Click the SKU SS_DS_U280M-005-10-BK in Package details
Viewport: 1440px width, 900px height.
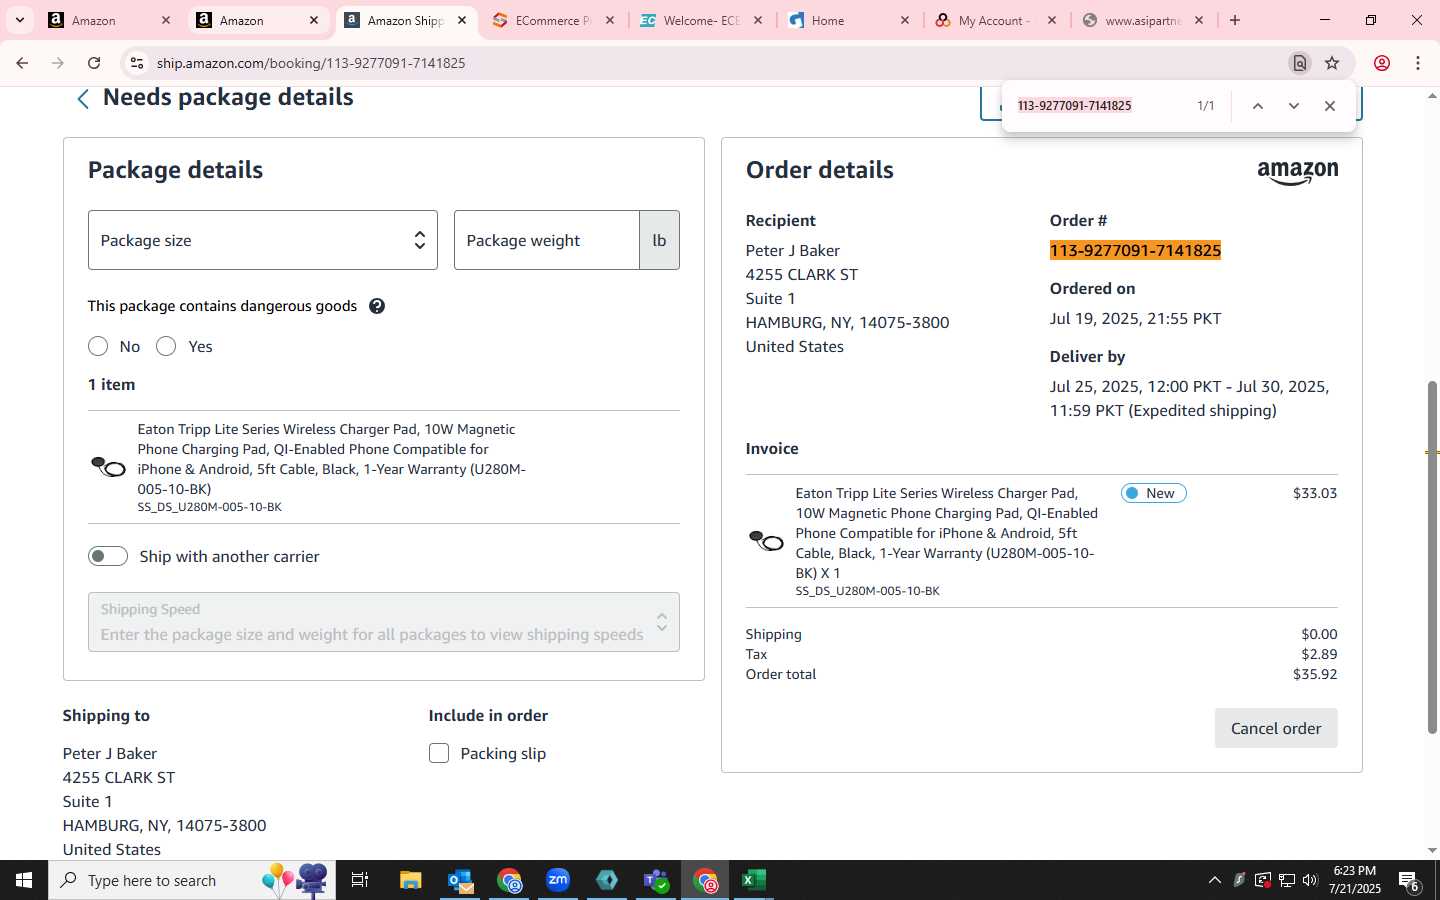click(210, 507)
